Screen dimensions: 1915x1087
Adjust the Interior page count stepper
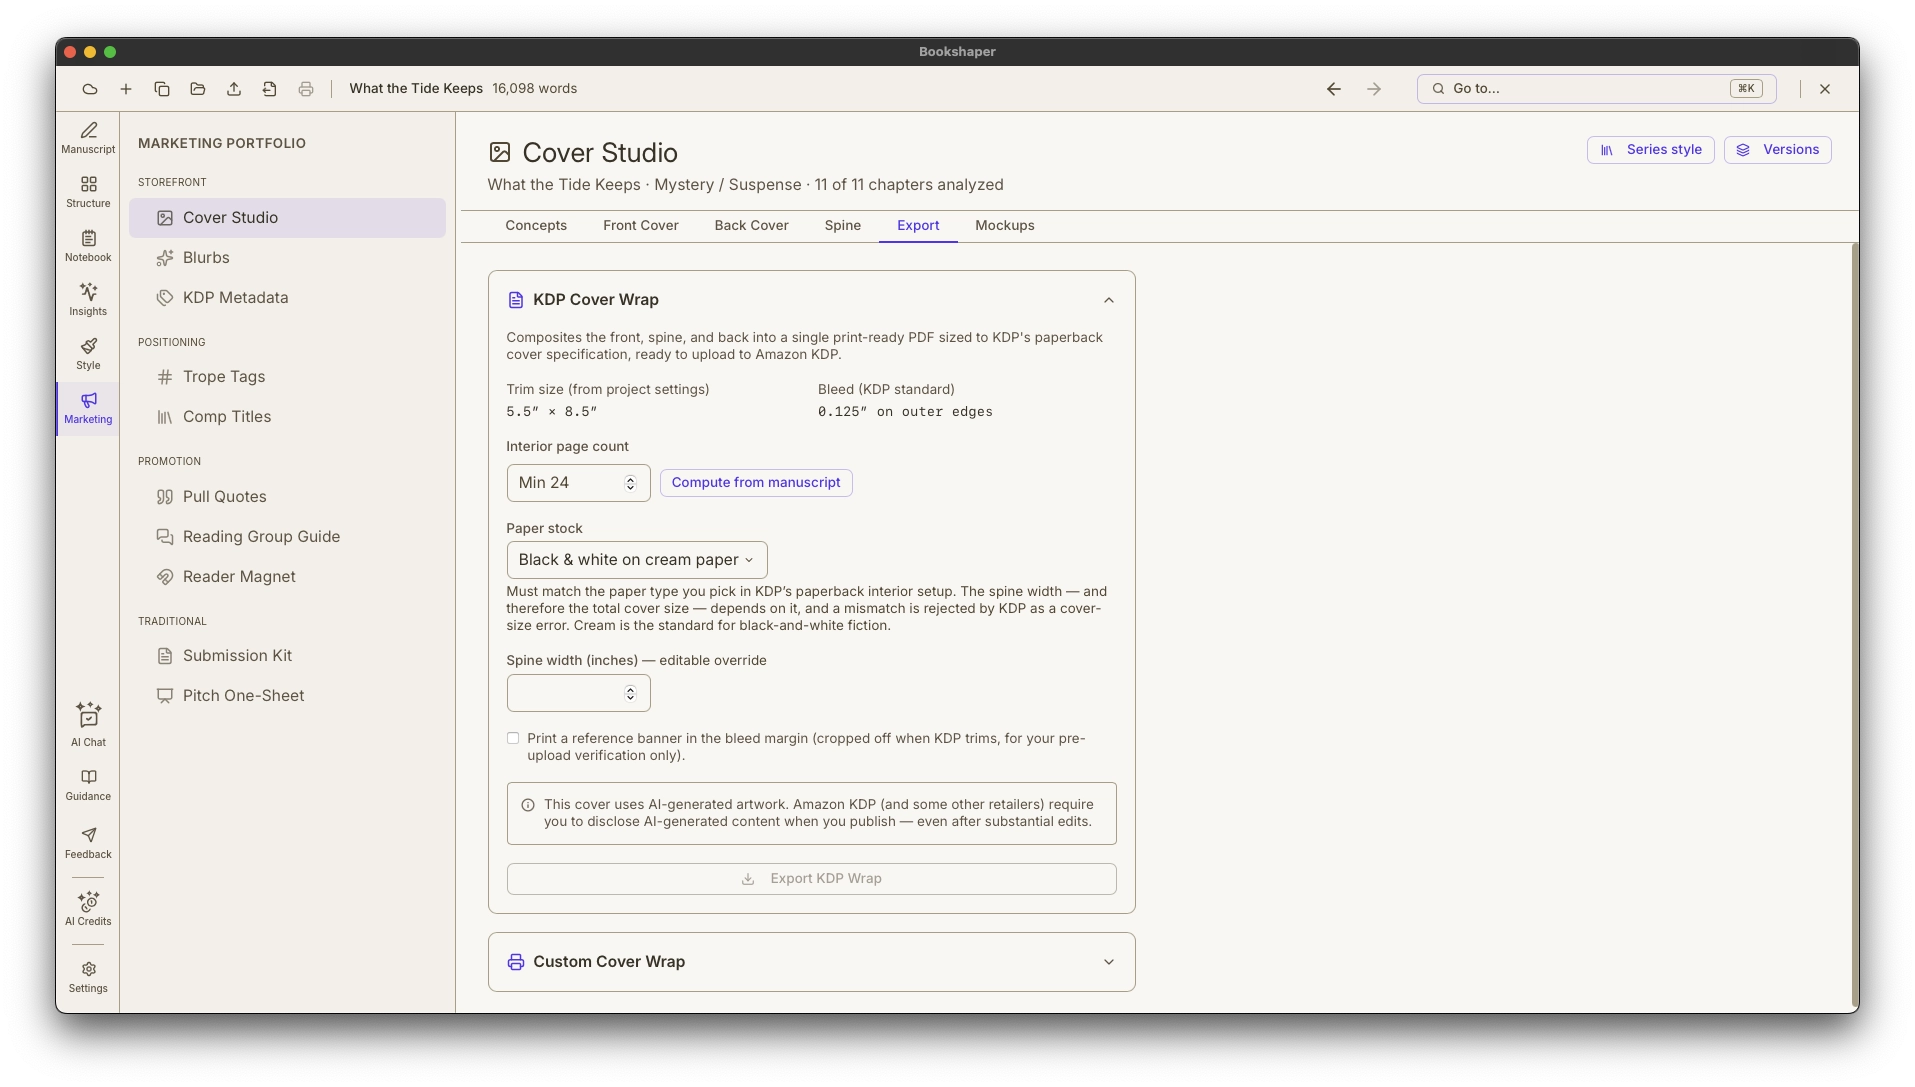coord(630,483)
